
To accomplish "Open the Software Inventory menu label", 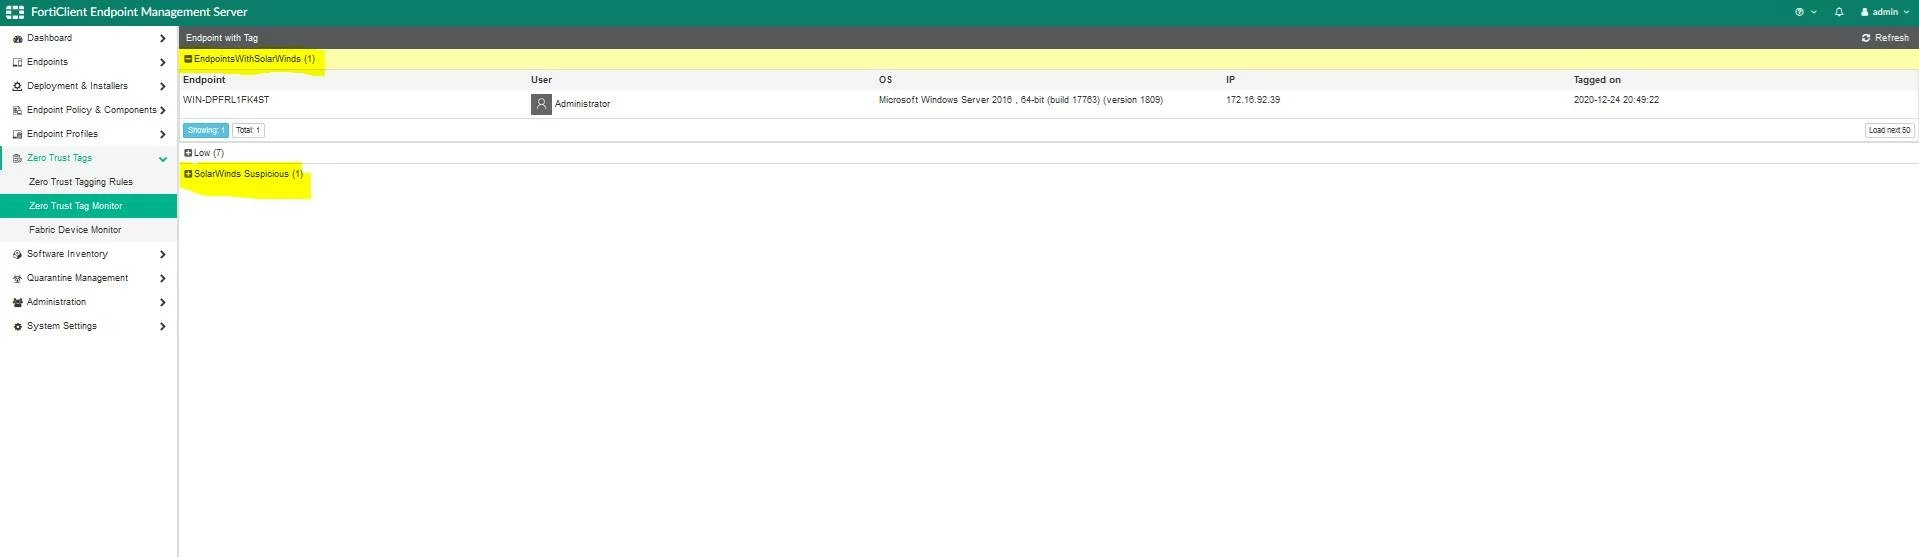I will [67, 254].
